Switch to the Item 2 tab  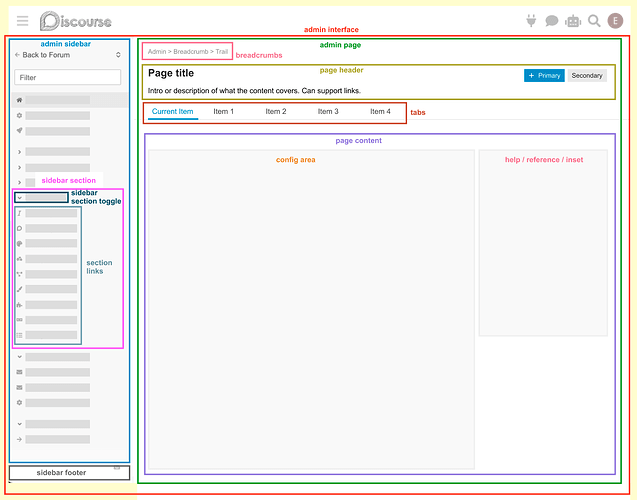tap(276, 111)
